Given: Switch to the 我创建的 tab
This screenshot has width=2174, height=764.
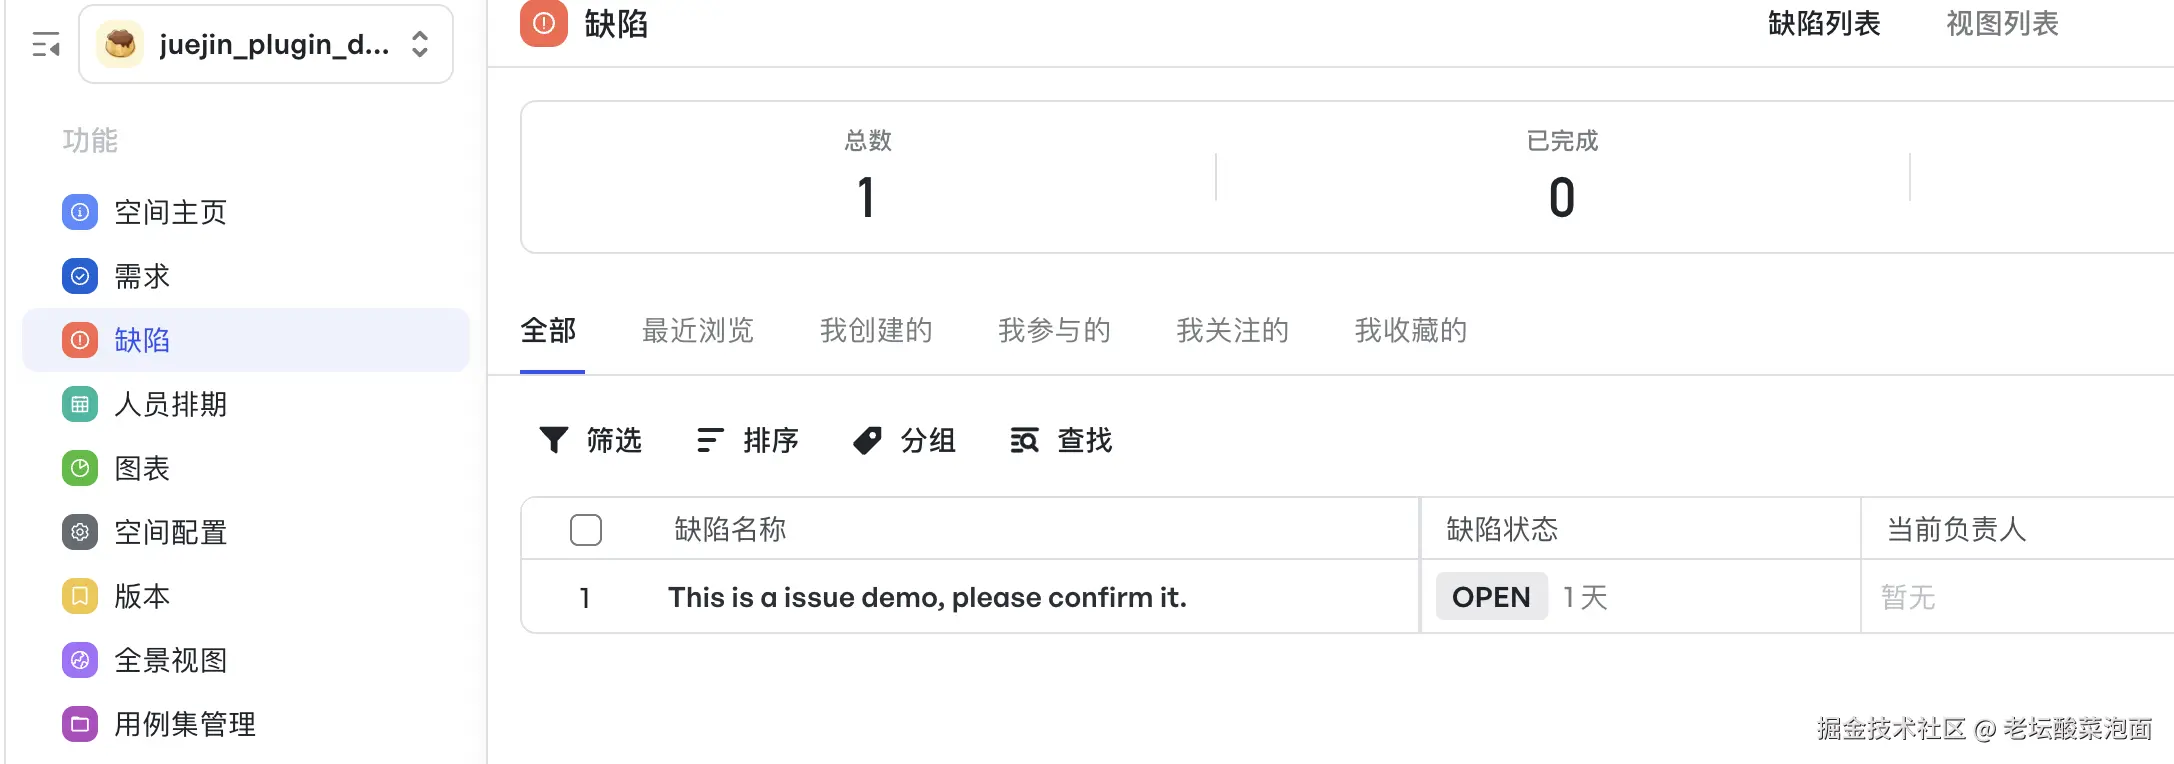Looking at the screenshot, I should pyautogui.click(x=876, y=330).
